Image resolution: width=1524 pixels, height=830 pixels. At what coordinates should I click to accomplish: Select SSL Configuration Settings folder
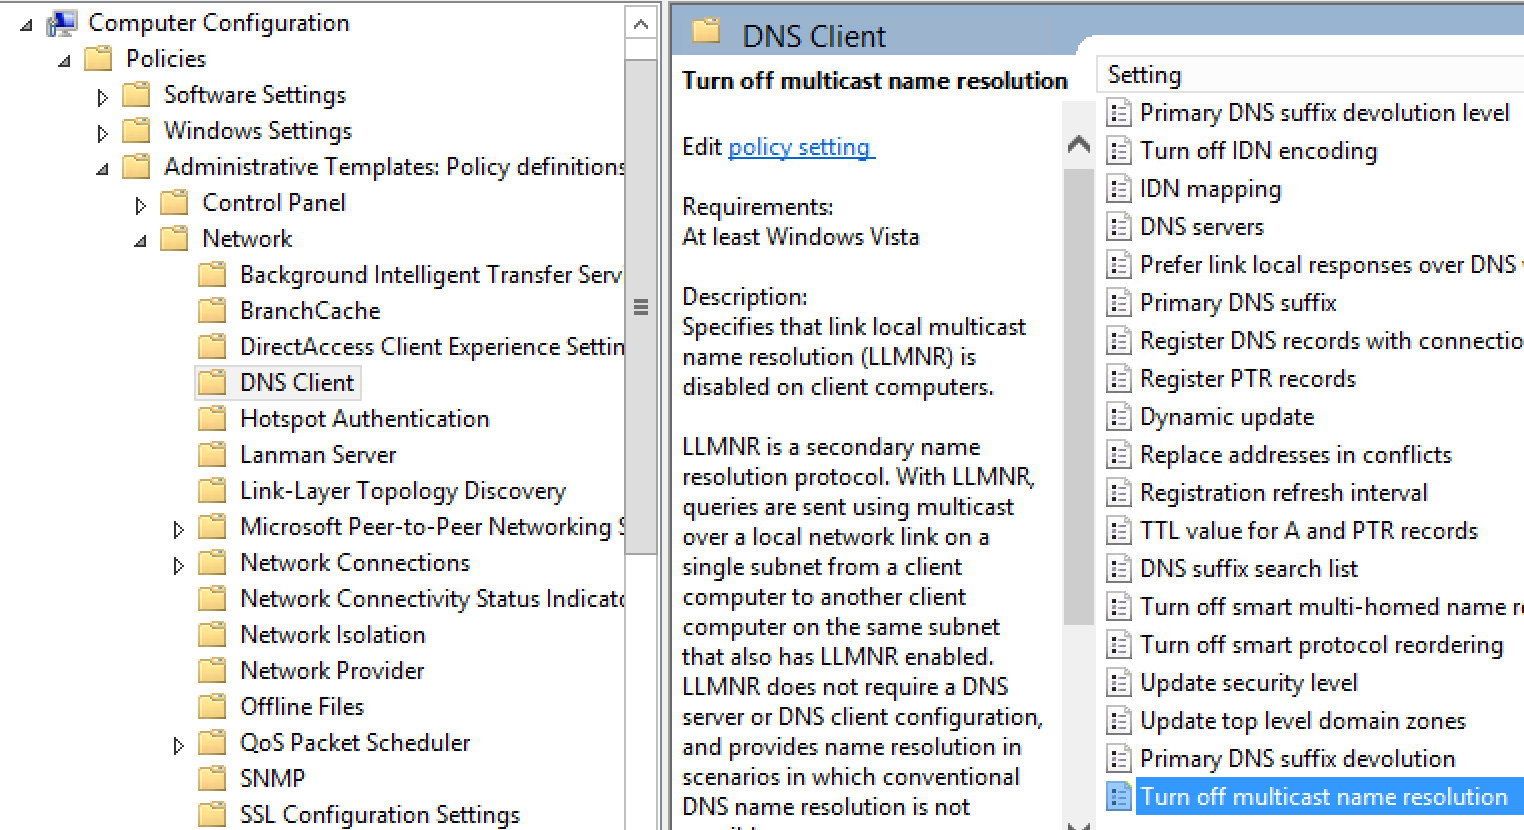tap(380, 815)
